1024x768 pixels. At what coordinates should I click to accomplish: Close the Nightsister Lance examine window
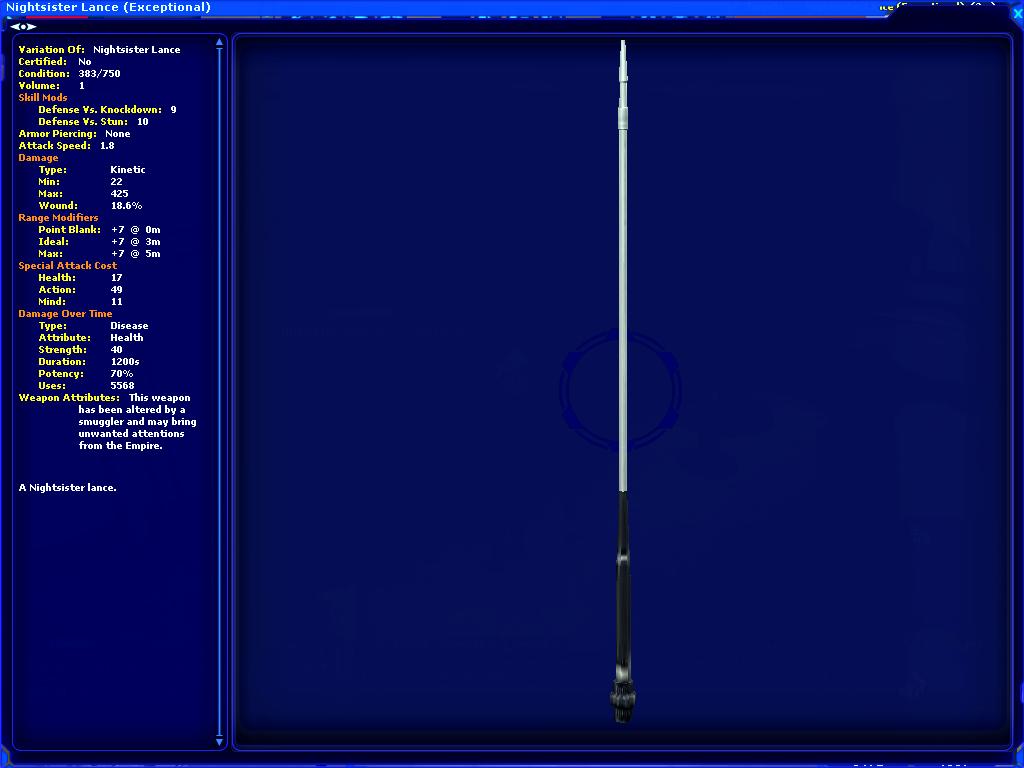(x=1017, y=14)
